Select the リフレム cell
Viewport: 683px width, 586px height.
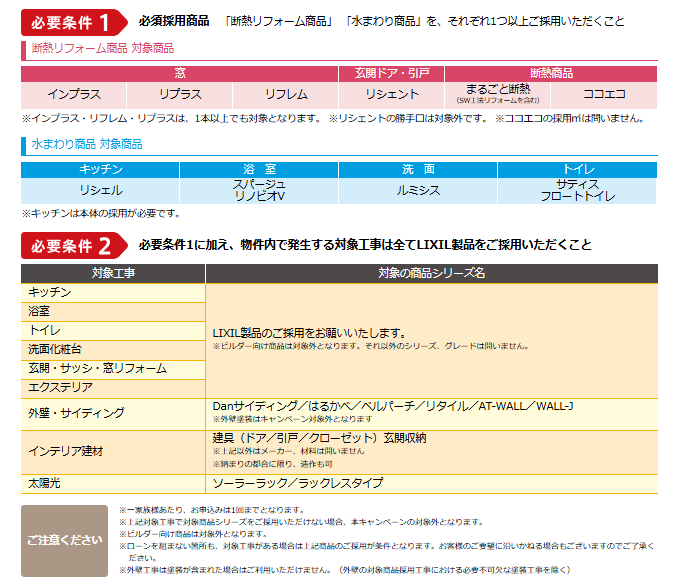pos(286,95)
